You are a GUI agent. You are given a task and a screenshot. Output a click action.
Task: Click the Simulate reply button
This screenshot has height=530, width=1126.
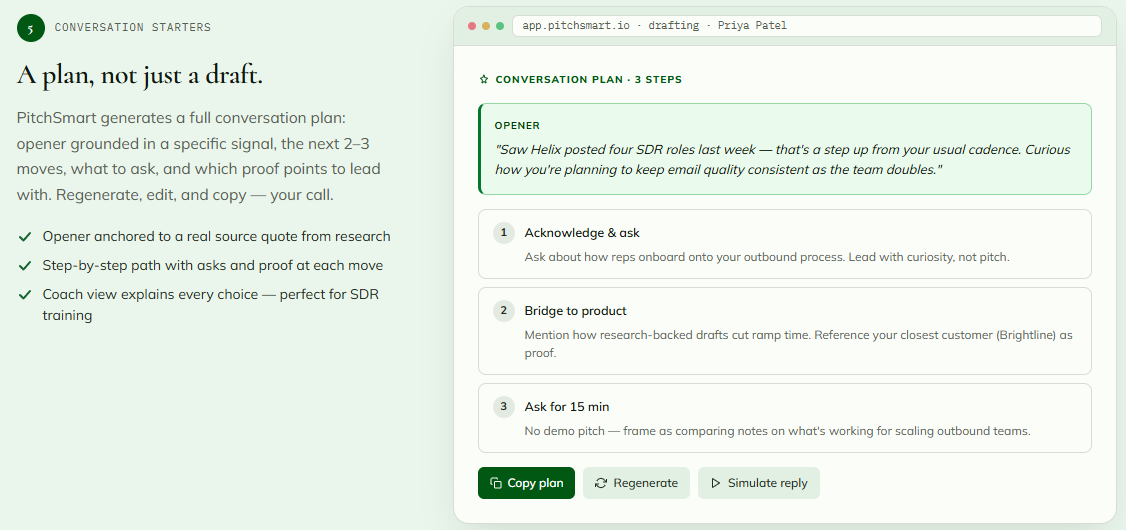tap(758, 483)
